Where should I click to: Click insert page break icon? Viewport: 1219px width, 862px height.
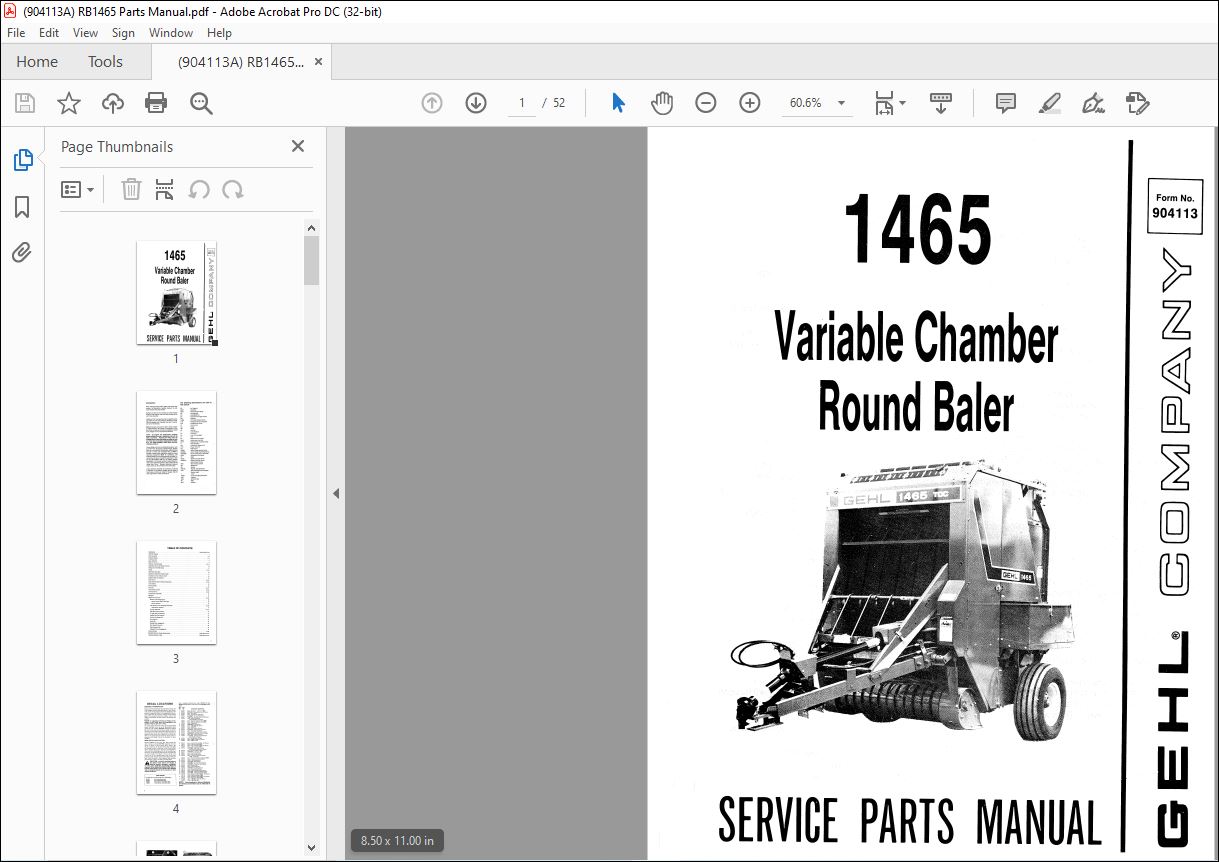tap(165, 189)
